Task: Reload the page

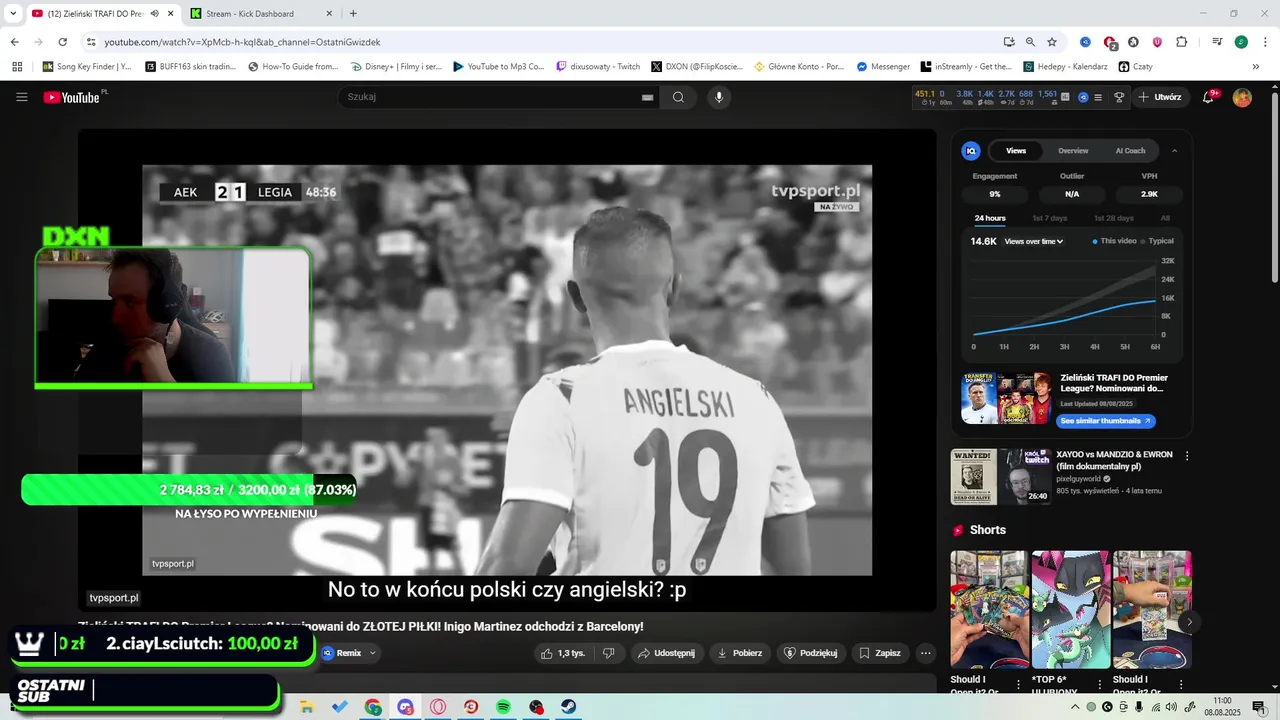Action: [62, 42]
